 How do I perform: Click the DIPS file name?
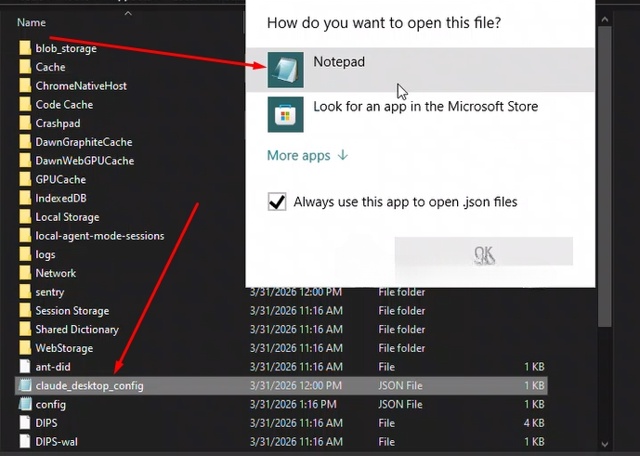coord(47,423)
